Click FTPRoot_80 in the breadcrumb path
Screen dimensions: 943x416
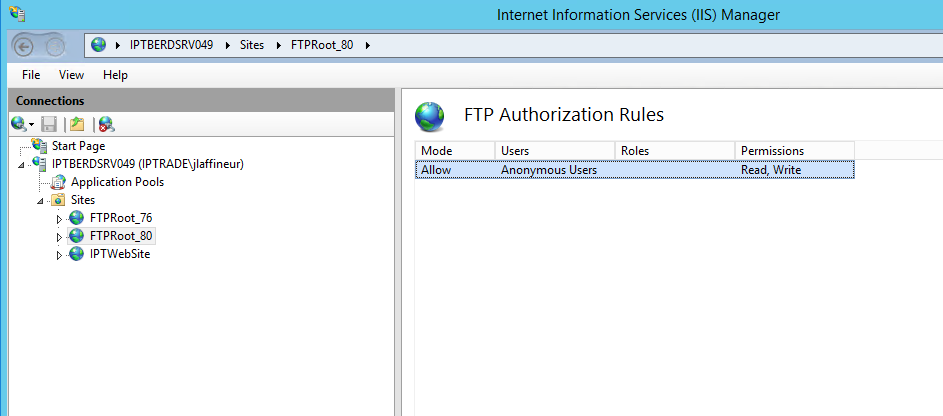(x=322, y=44)
